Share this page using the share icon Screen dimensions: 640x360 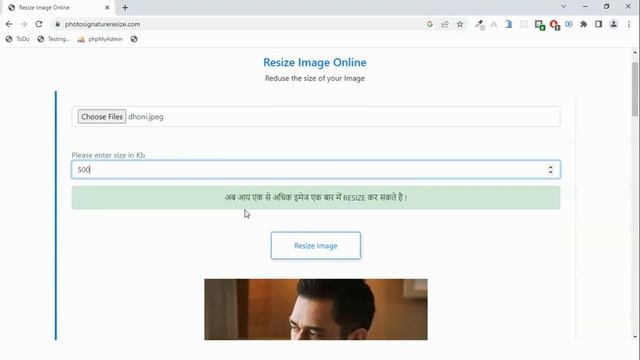[445, 24]
